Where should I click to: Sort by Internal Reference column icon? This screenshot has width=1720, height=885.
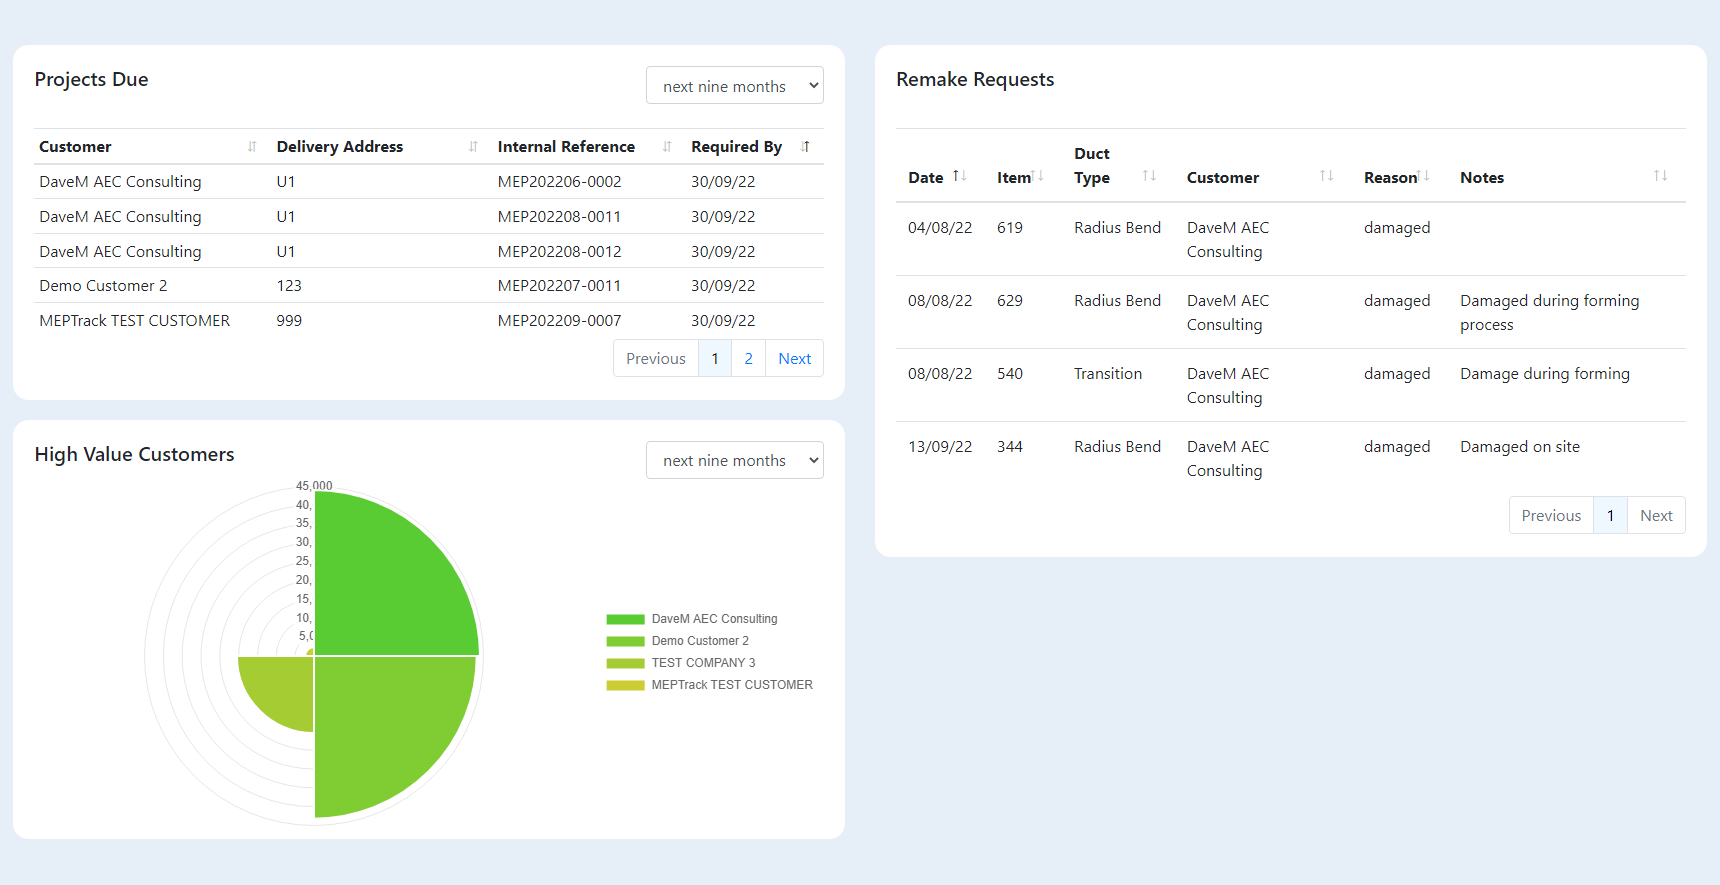click(x=667, y=147)
